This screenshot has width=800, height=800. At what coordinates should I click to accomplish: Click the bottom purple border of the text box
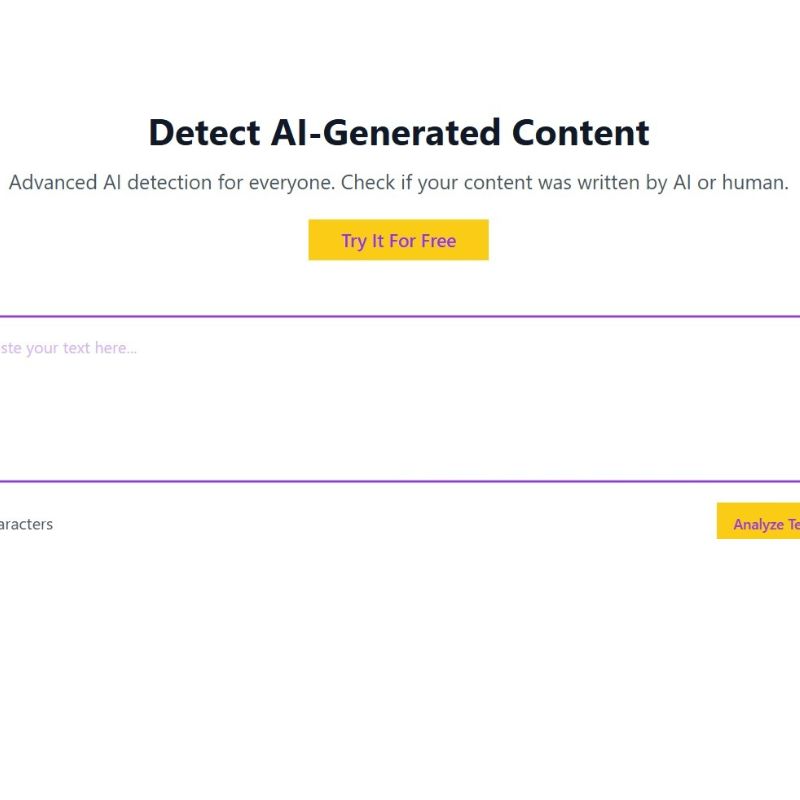pos(400,481)
